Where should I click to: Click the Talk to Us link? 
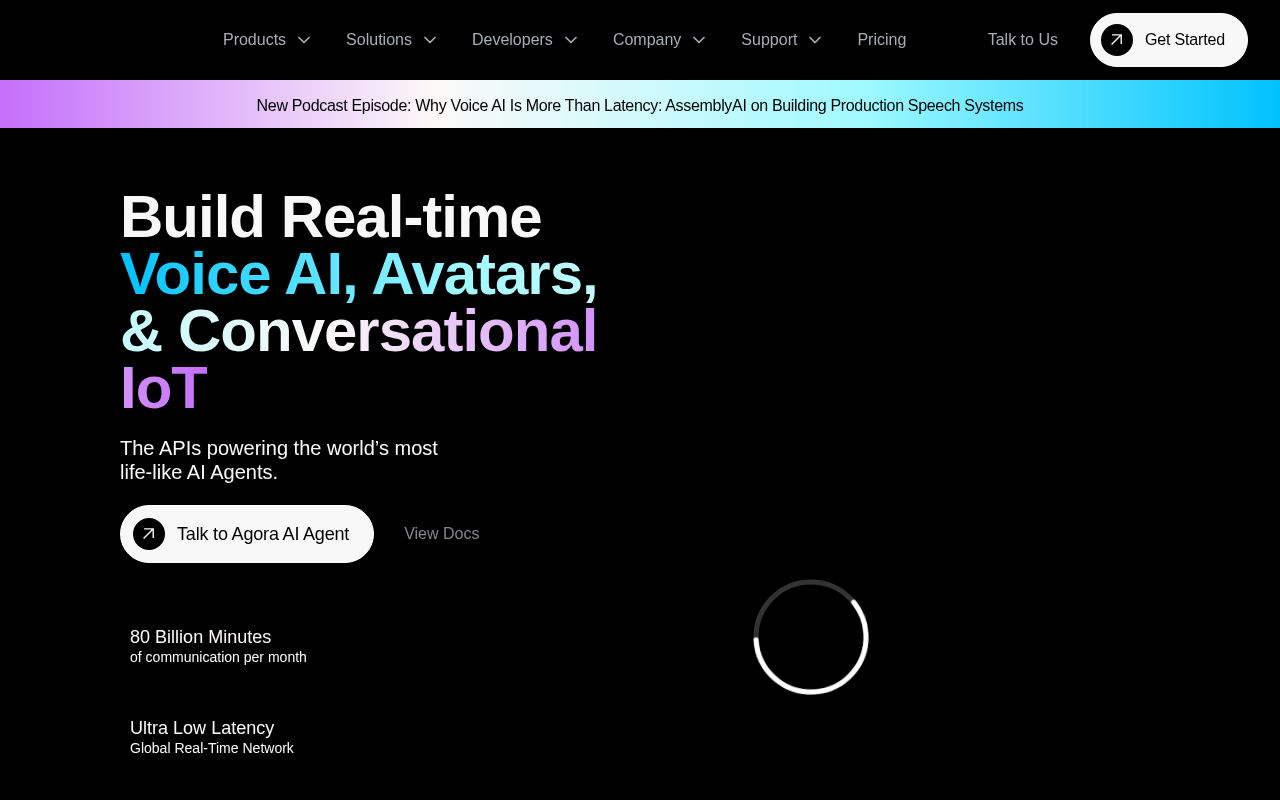click(1023, 40)
